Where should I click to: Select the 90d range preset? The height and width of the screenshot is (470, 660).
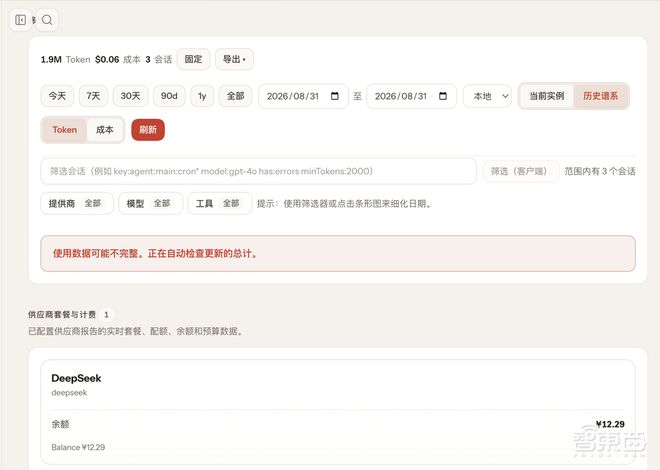(169, 96)
